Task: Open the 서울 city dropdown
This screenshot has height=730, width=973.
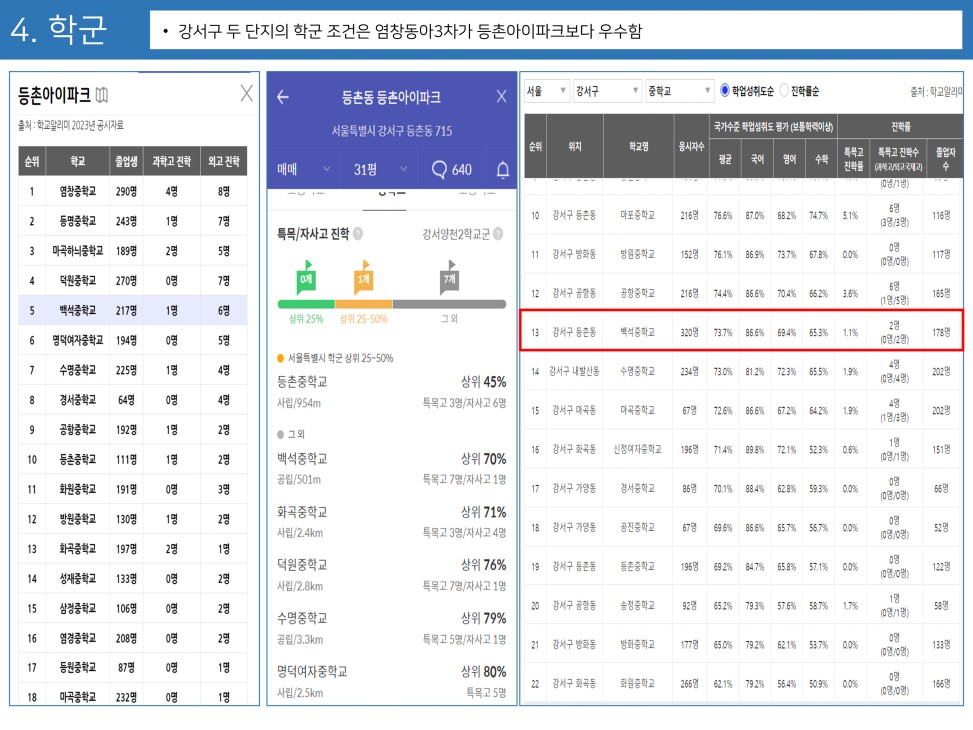Action: (x=547, y=91)
